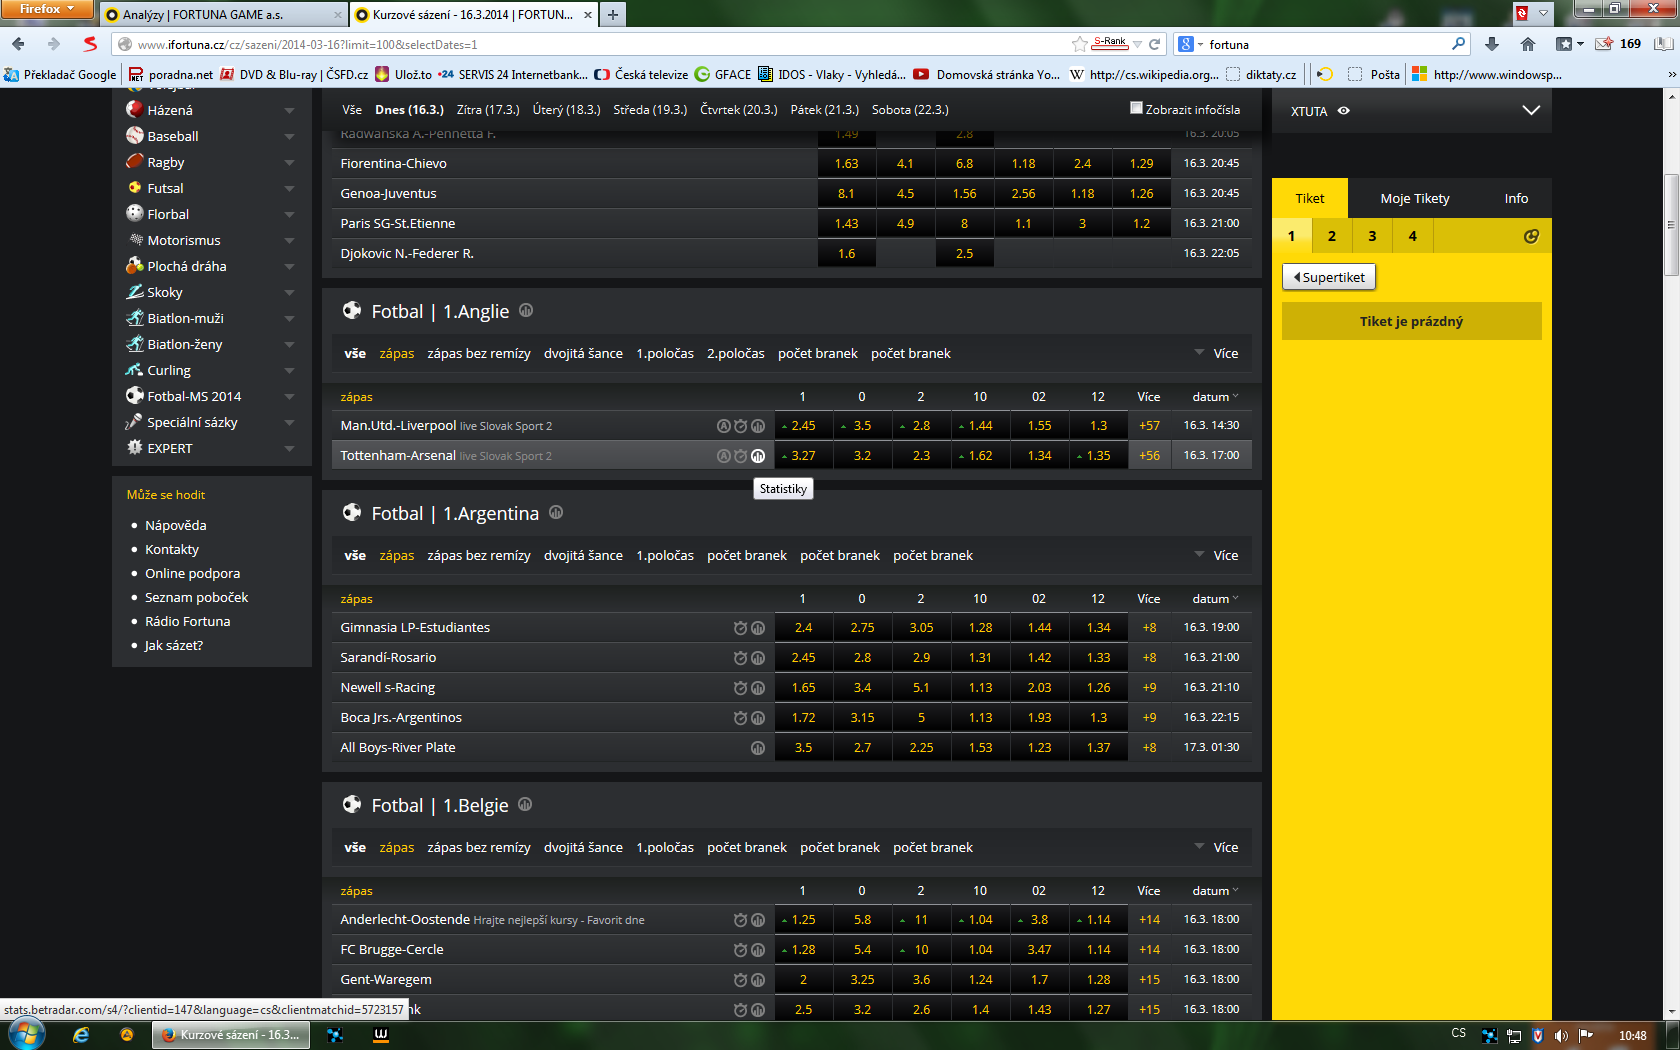Open Kurzové sázení Firefox window in taskbar

pos(231,1035)
